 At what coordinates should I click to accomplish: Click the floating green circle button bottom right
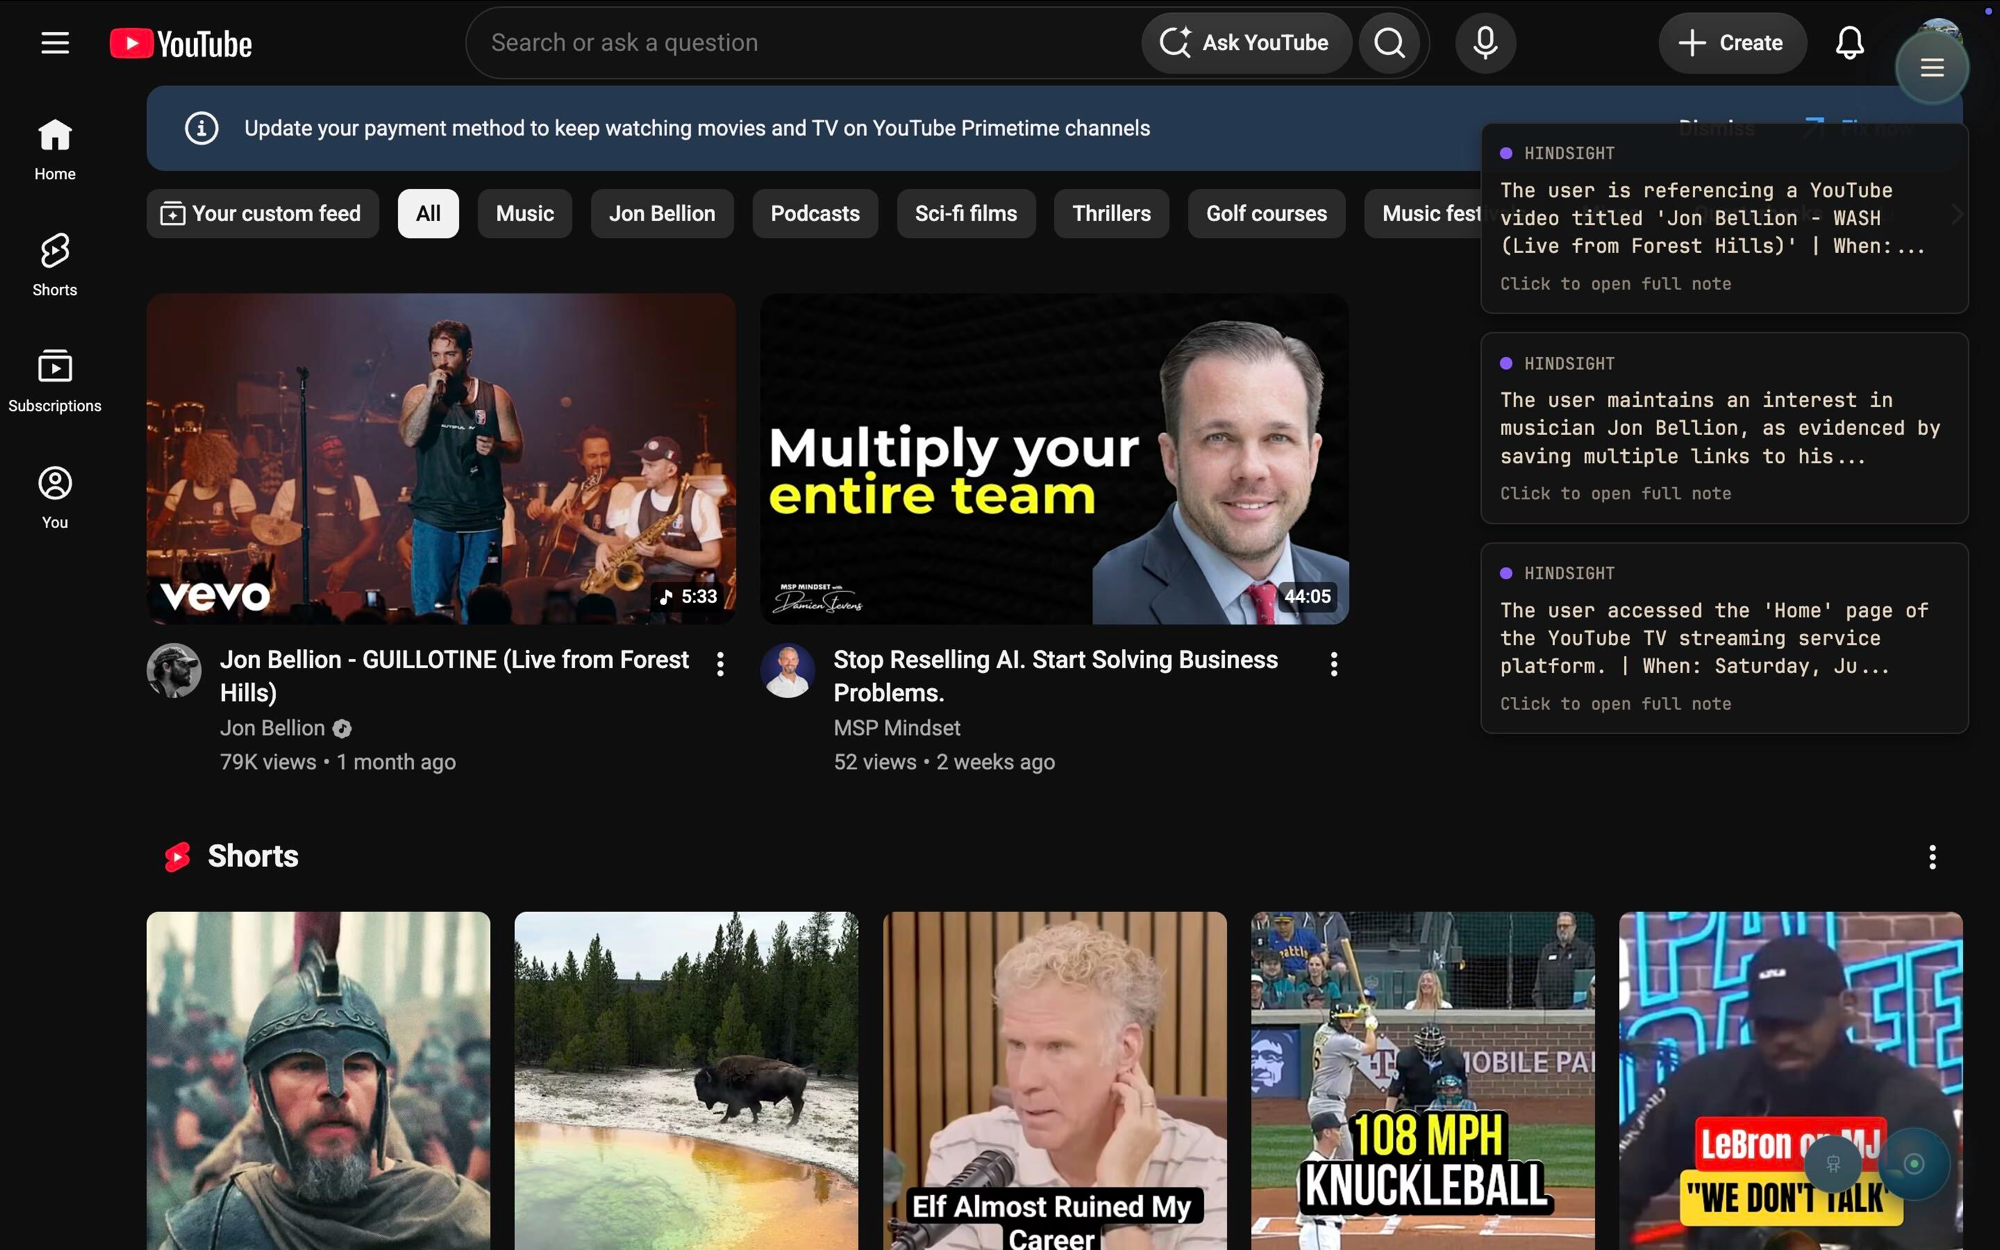1913,1164
